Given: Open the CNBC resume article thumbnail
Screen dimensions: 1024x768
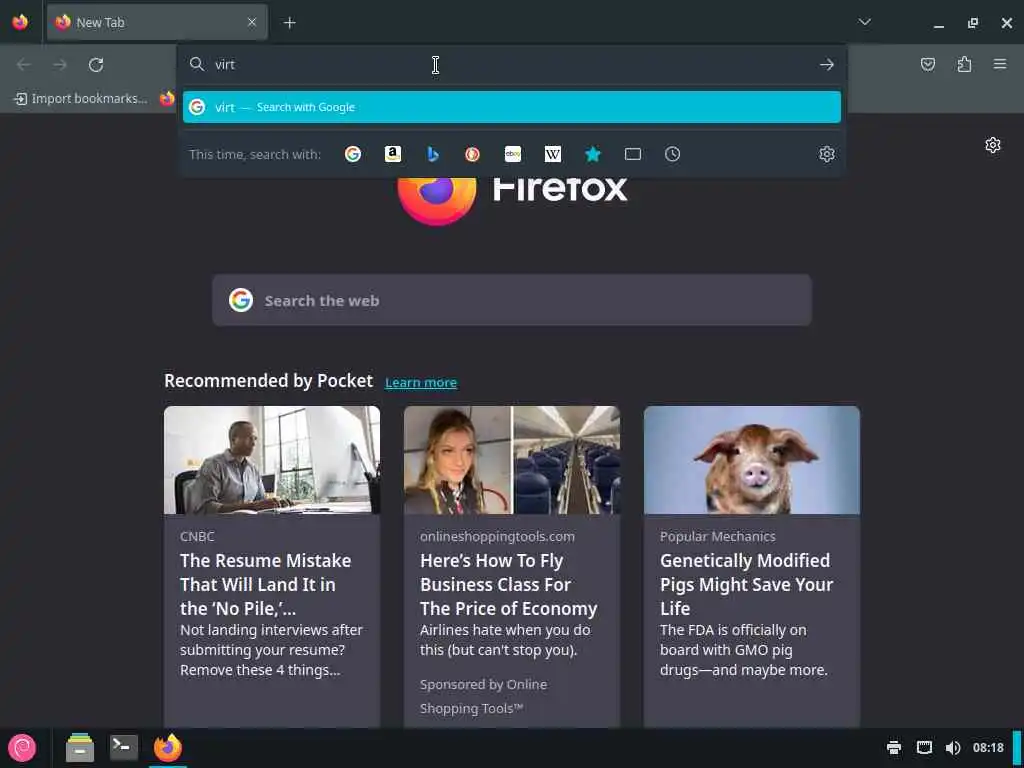Looking at the screenshot, I should point(272,460).
